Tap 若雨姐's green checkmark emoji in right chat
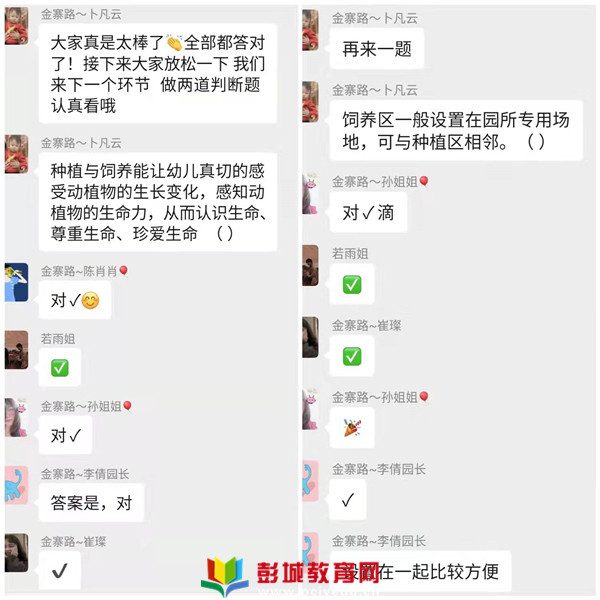 point(352,284)
